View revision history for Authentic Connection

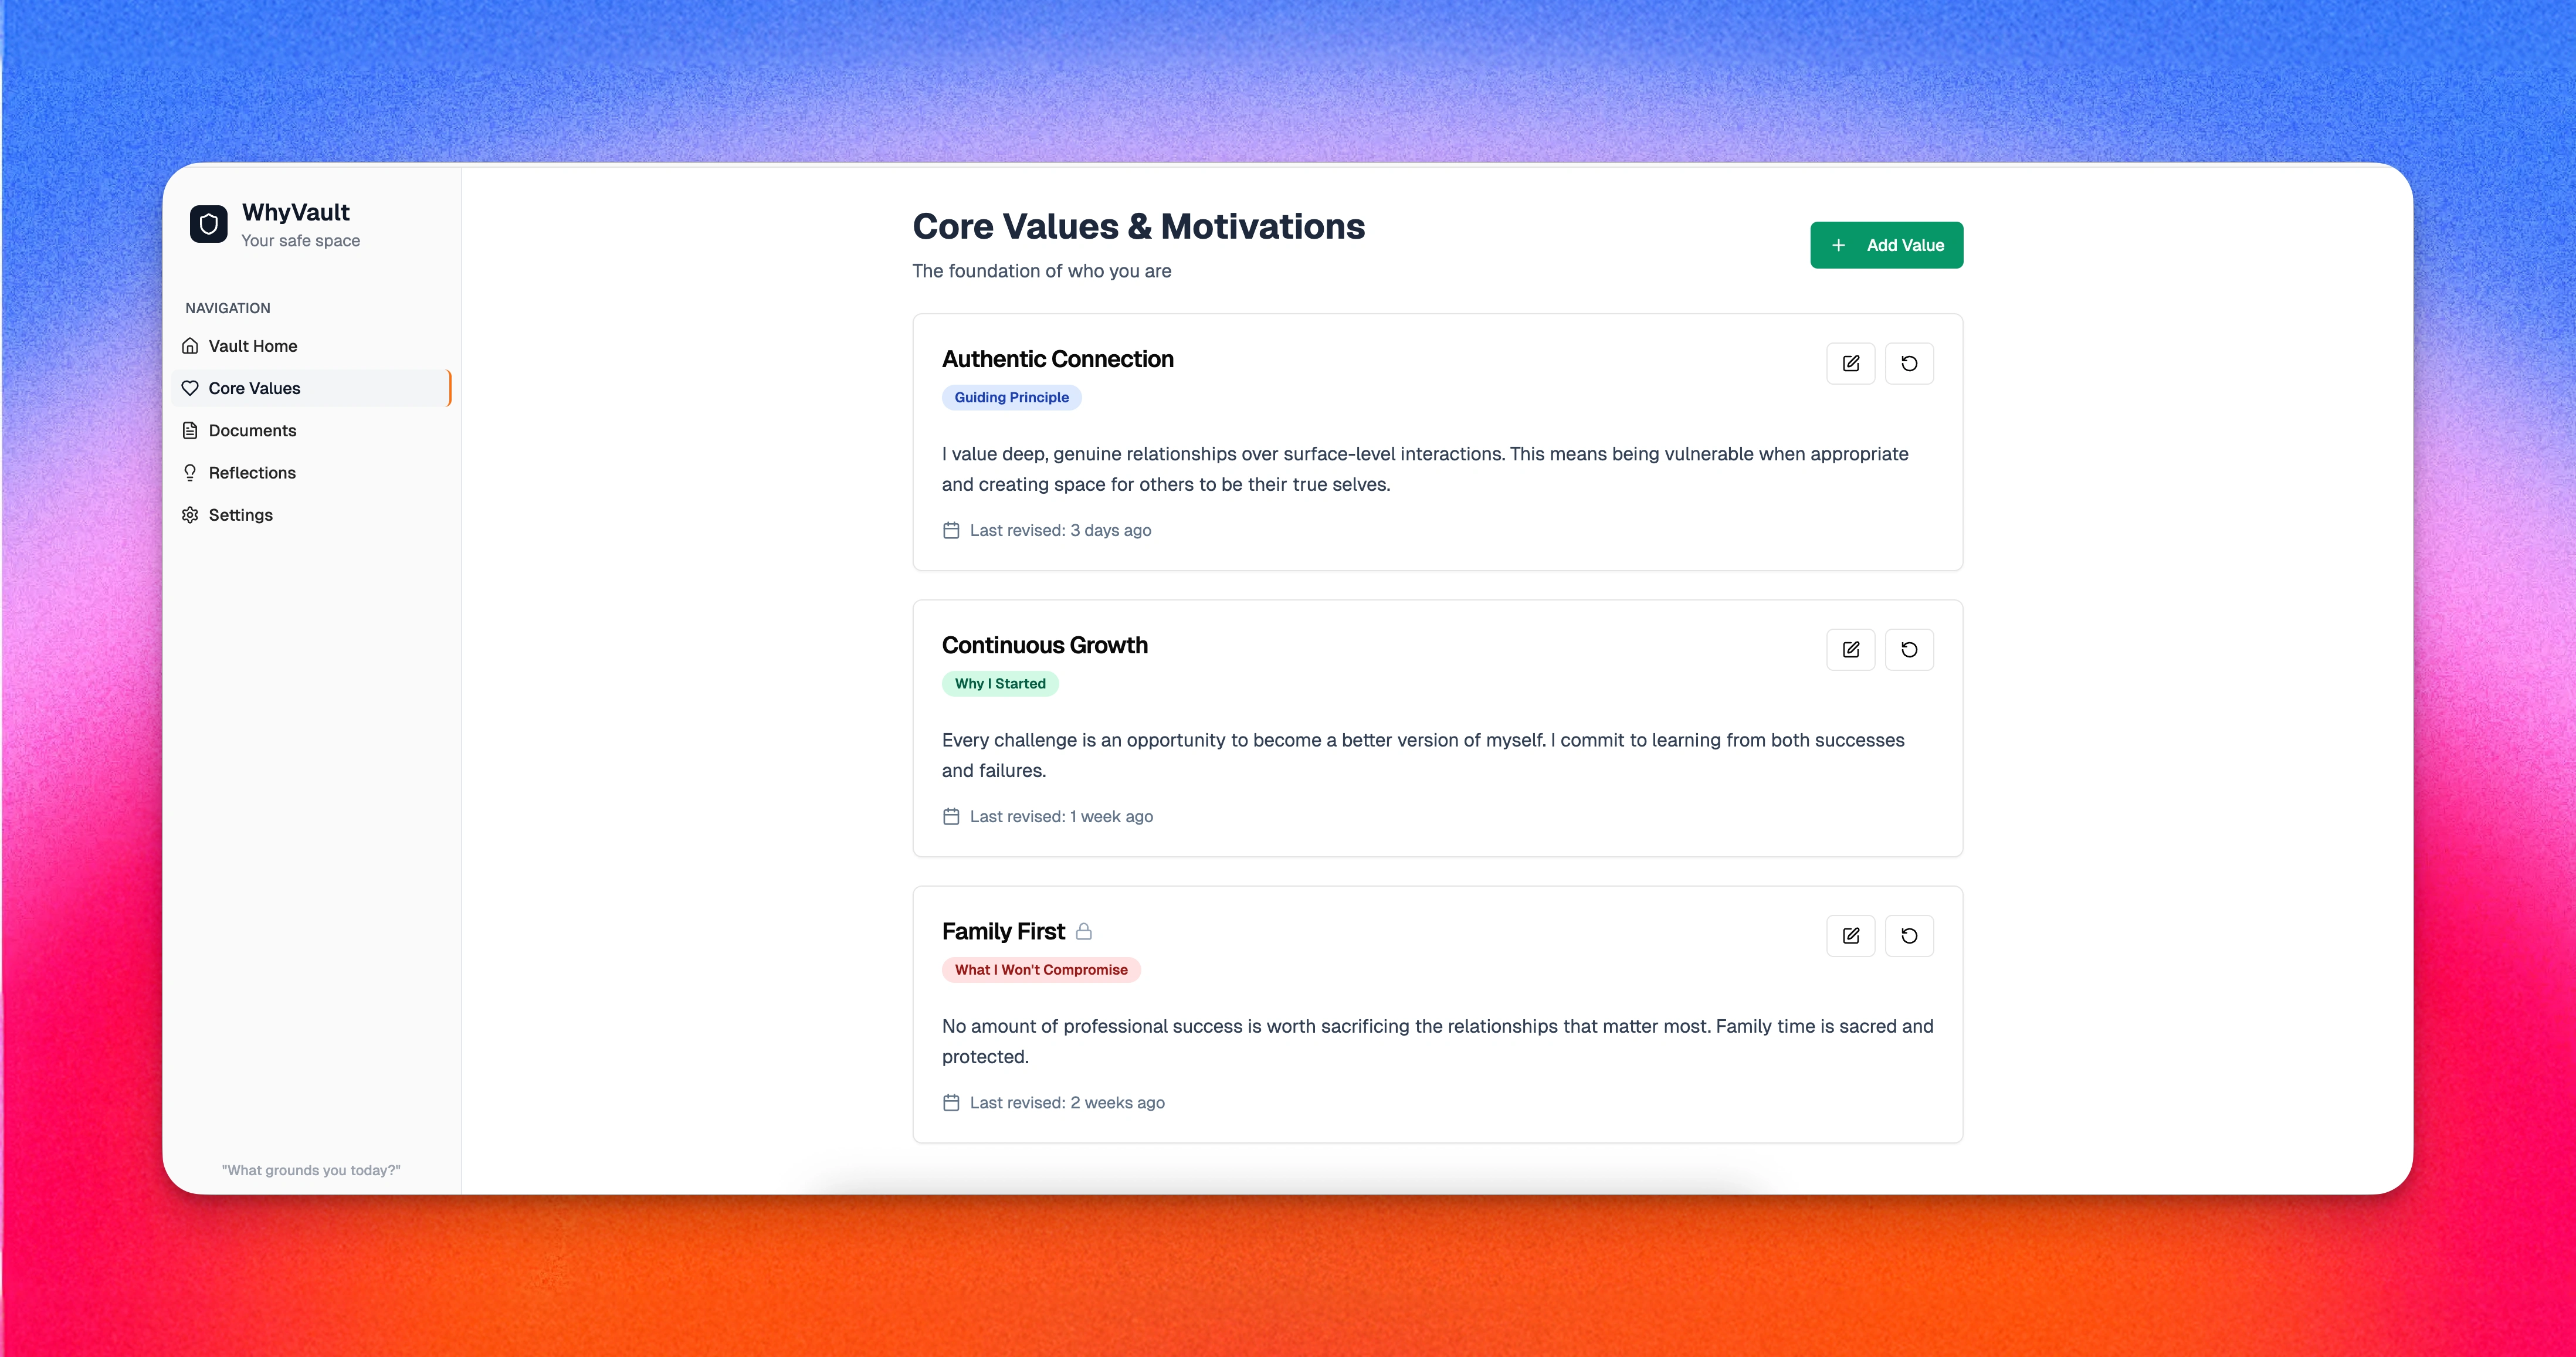1909,364
